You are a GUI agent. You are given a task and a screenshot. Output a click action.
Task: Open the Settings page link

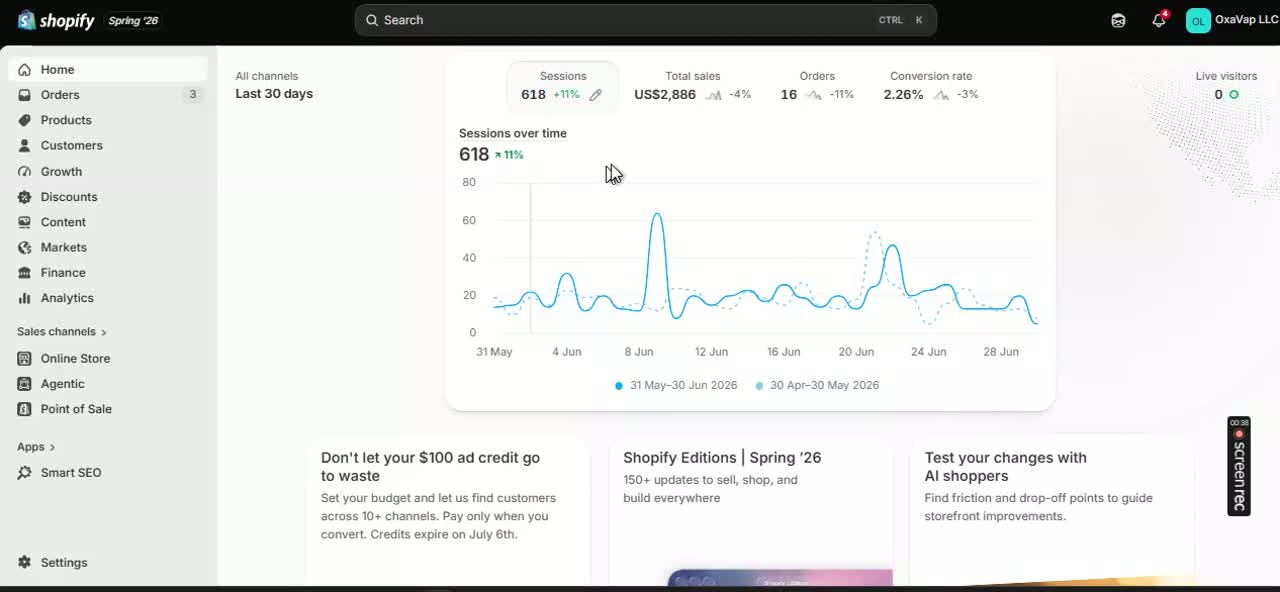coord(107,563)
